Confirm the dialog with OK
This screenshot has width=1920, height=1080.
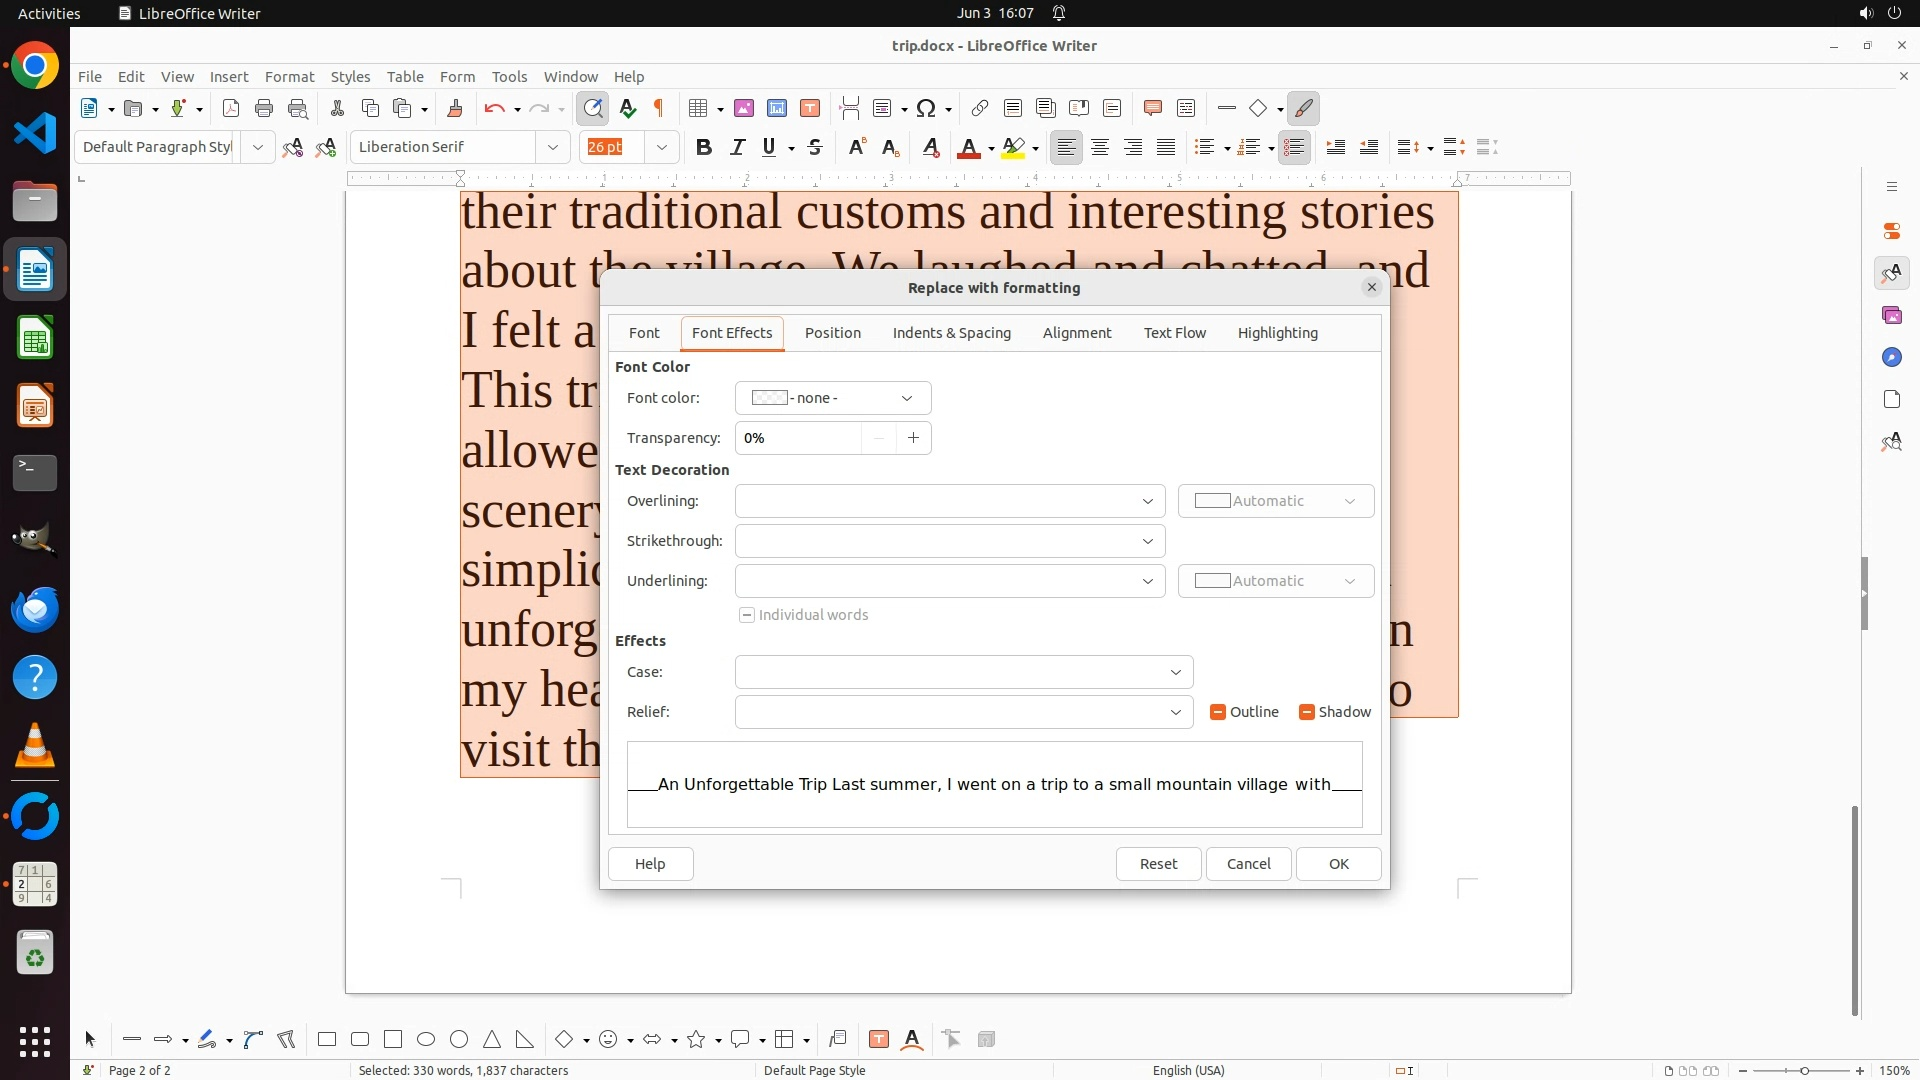(1338, 864)
